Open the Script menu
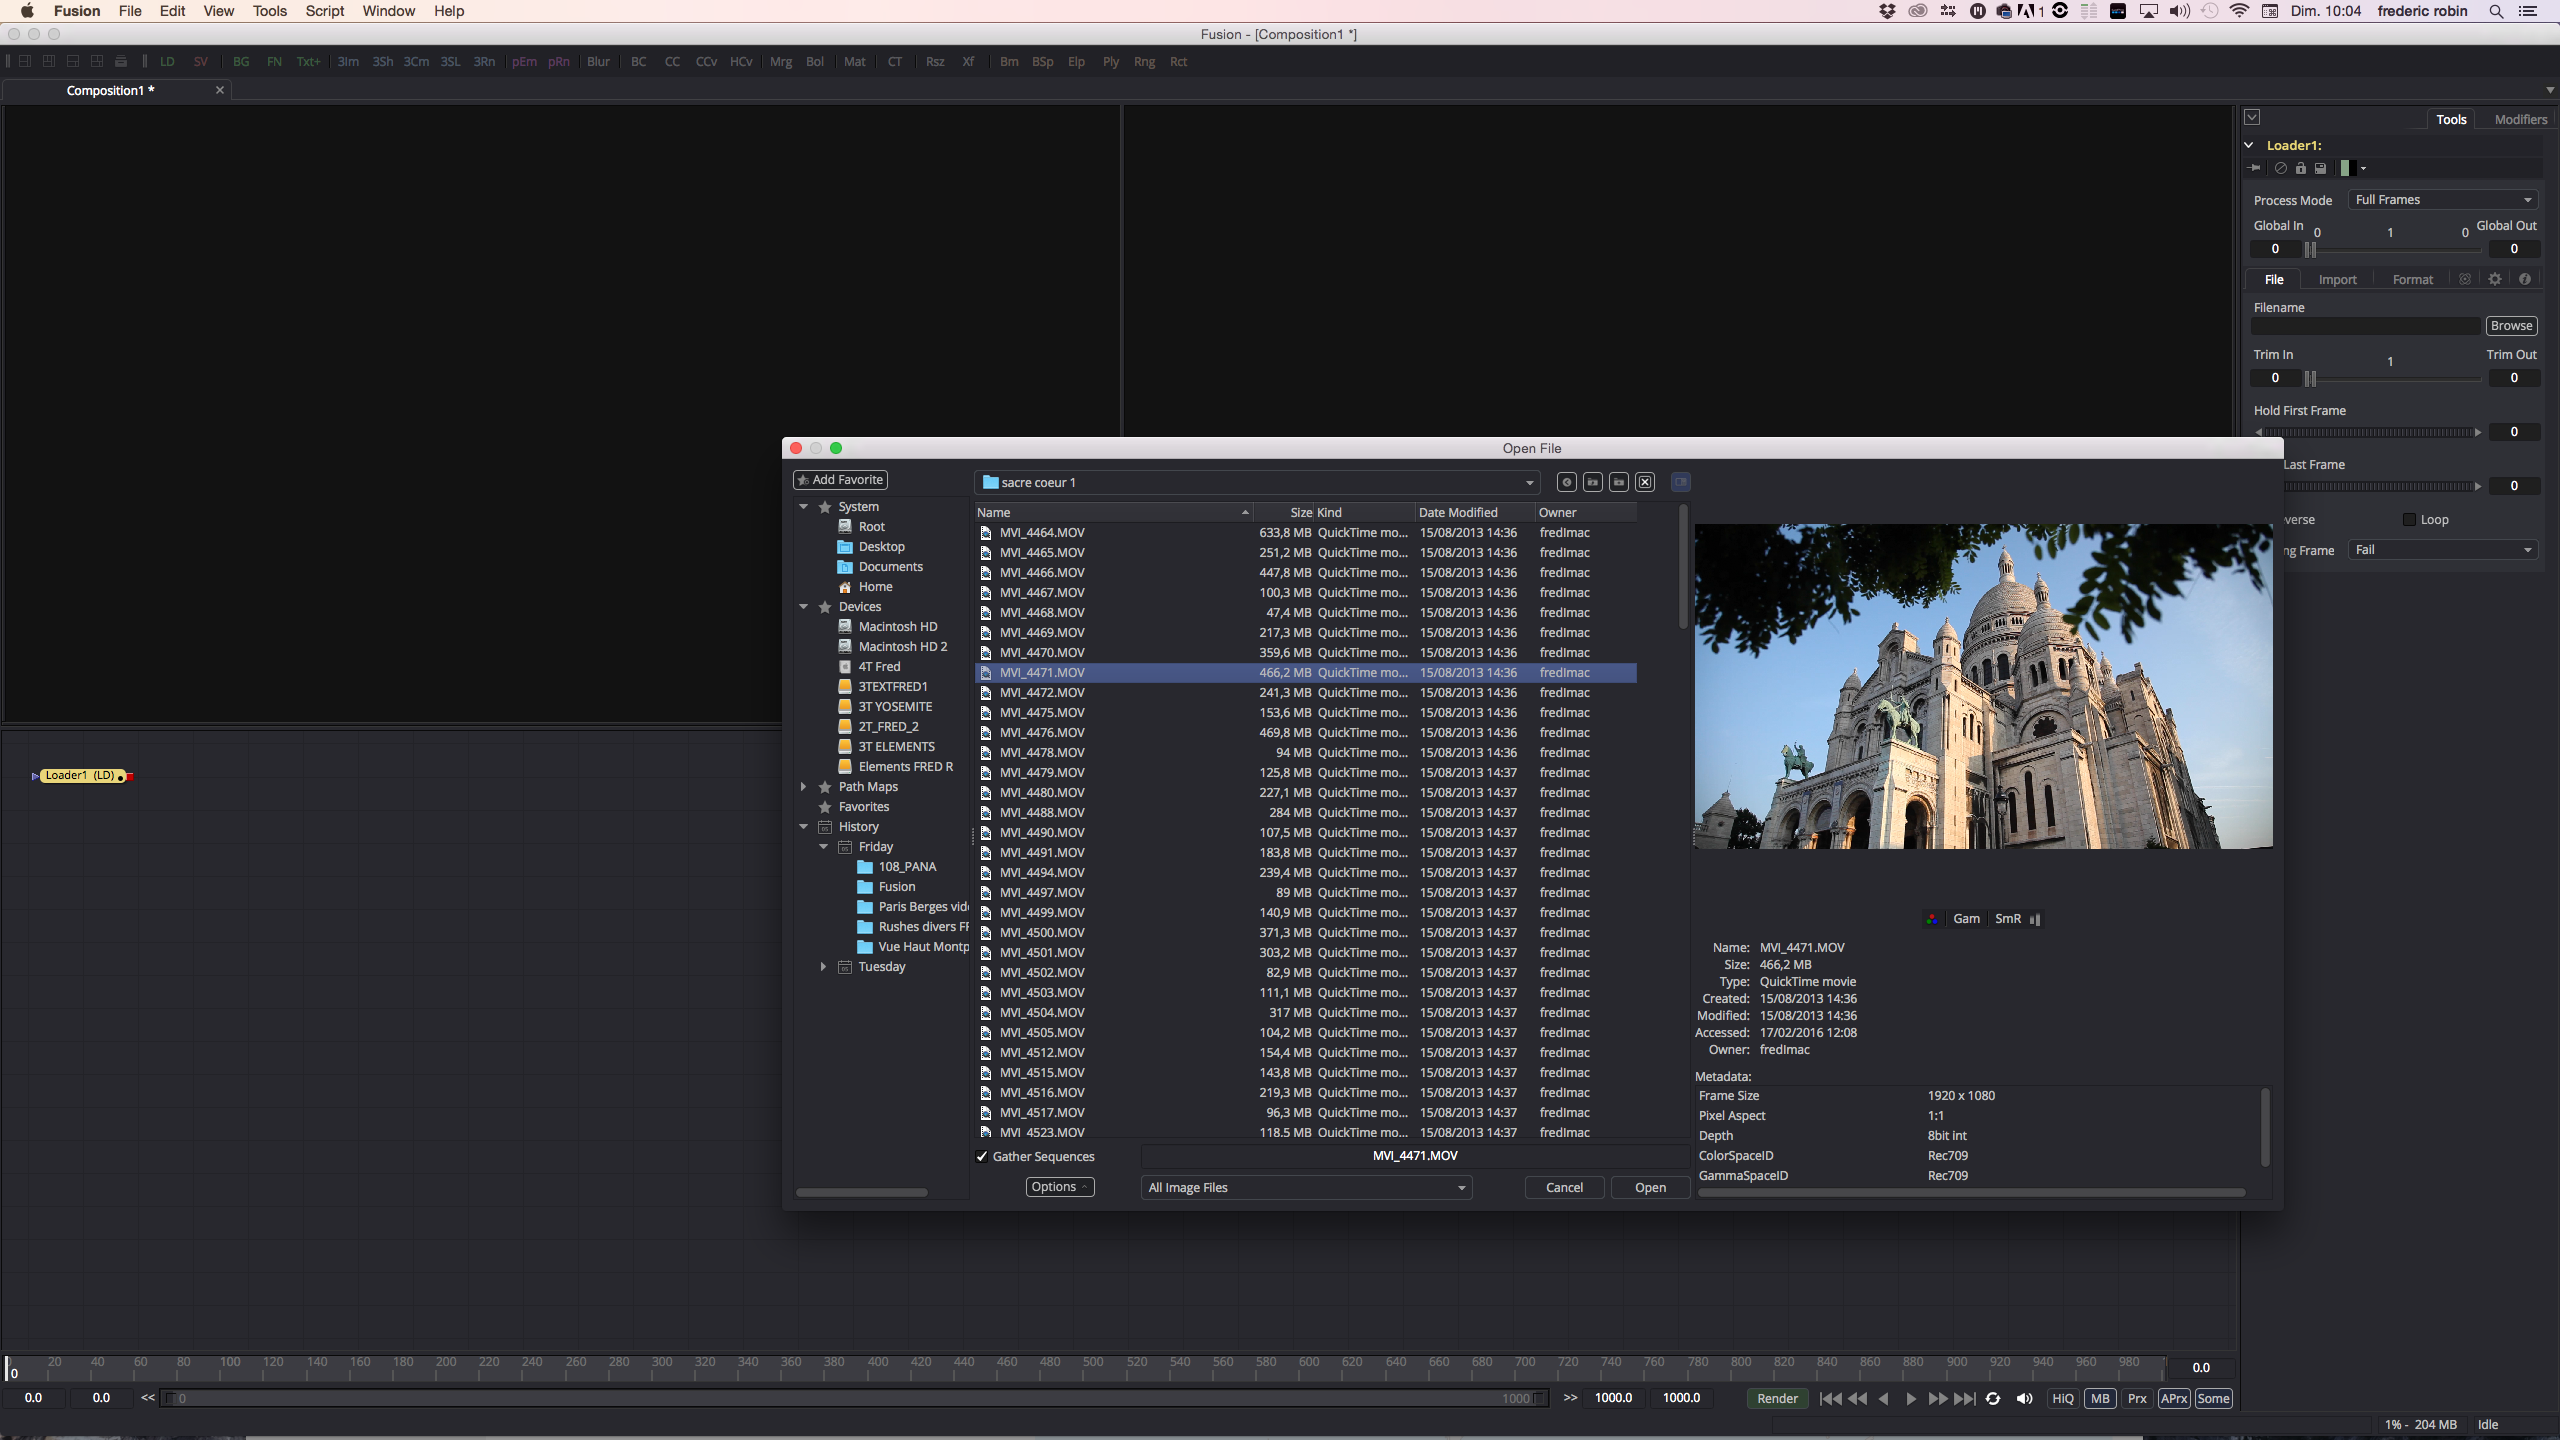Screen dimensions: 2560x1440 324,11
